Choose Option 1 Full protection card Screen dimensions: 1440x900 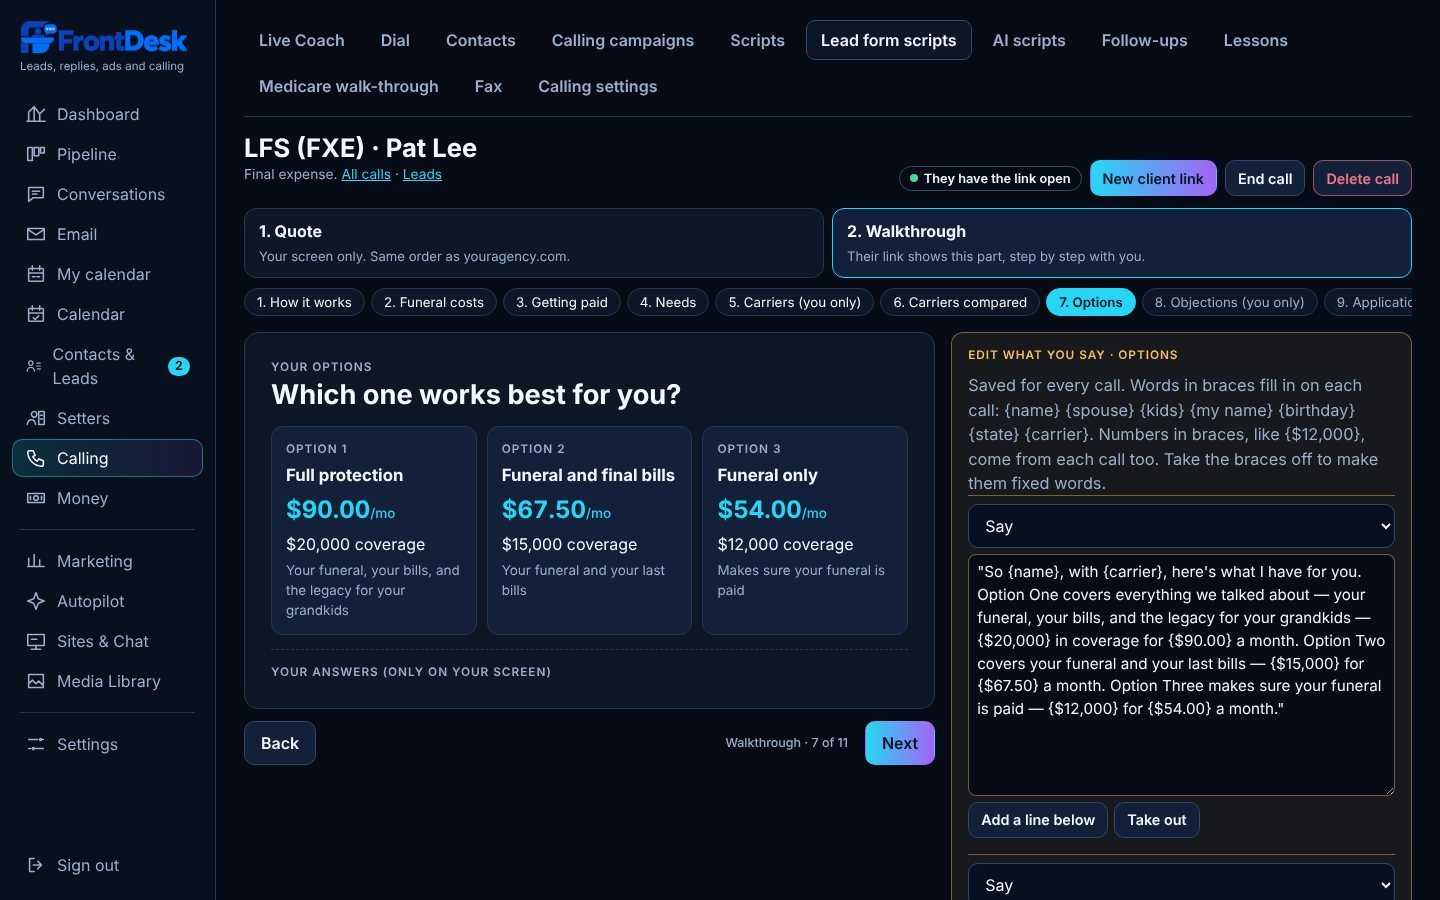click(x=374, y=530)
